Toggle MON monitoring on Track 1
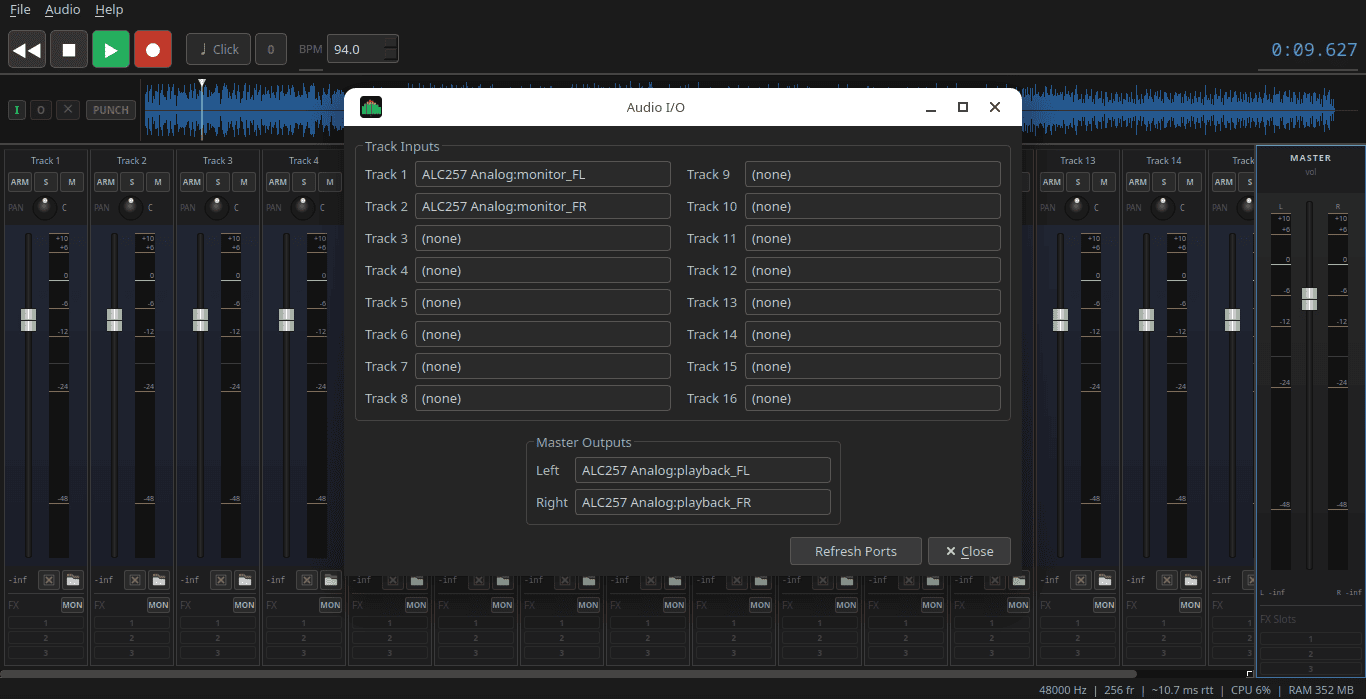1366x699 pixels. click(73, 605)
